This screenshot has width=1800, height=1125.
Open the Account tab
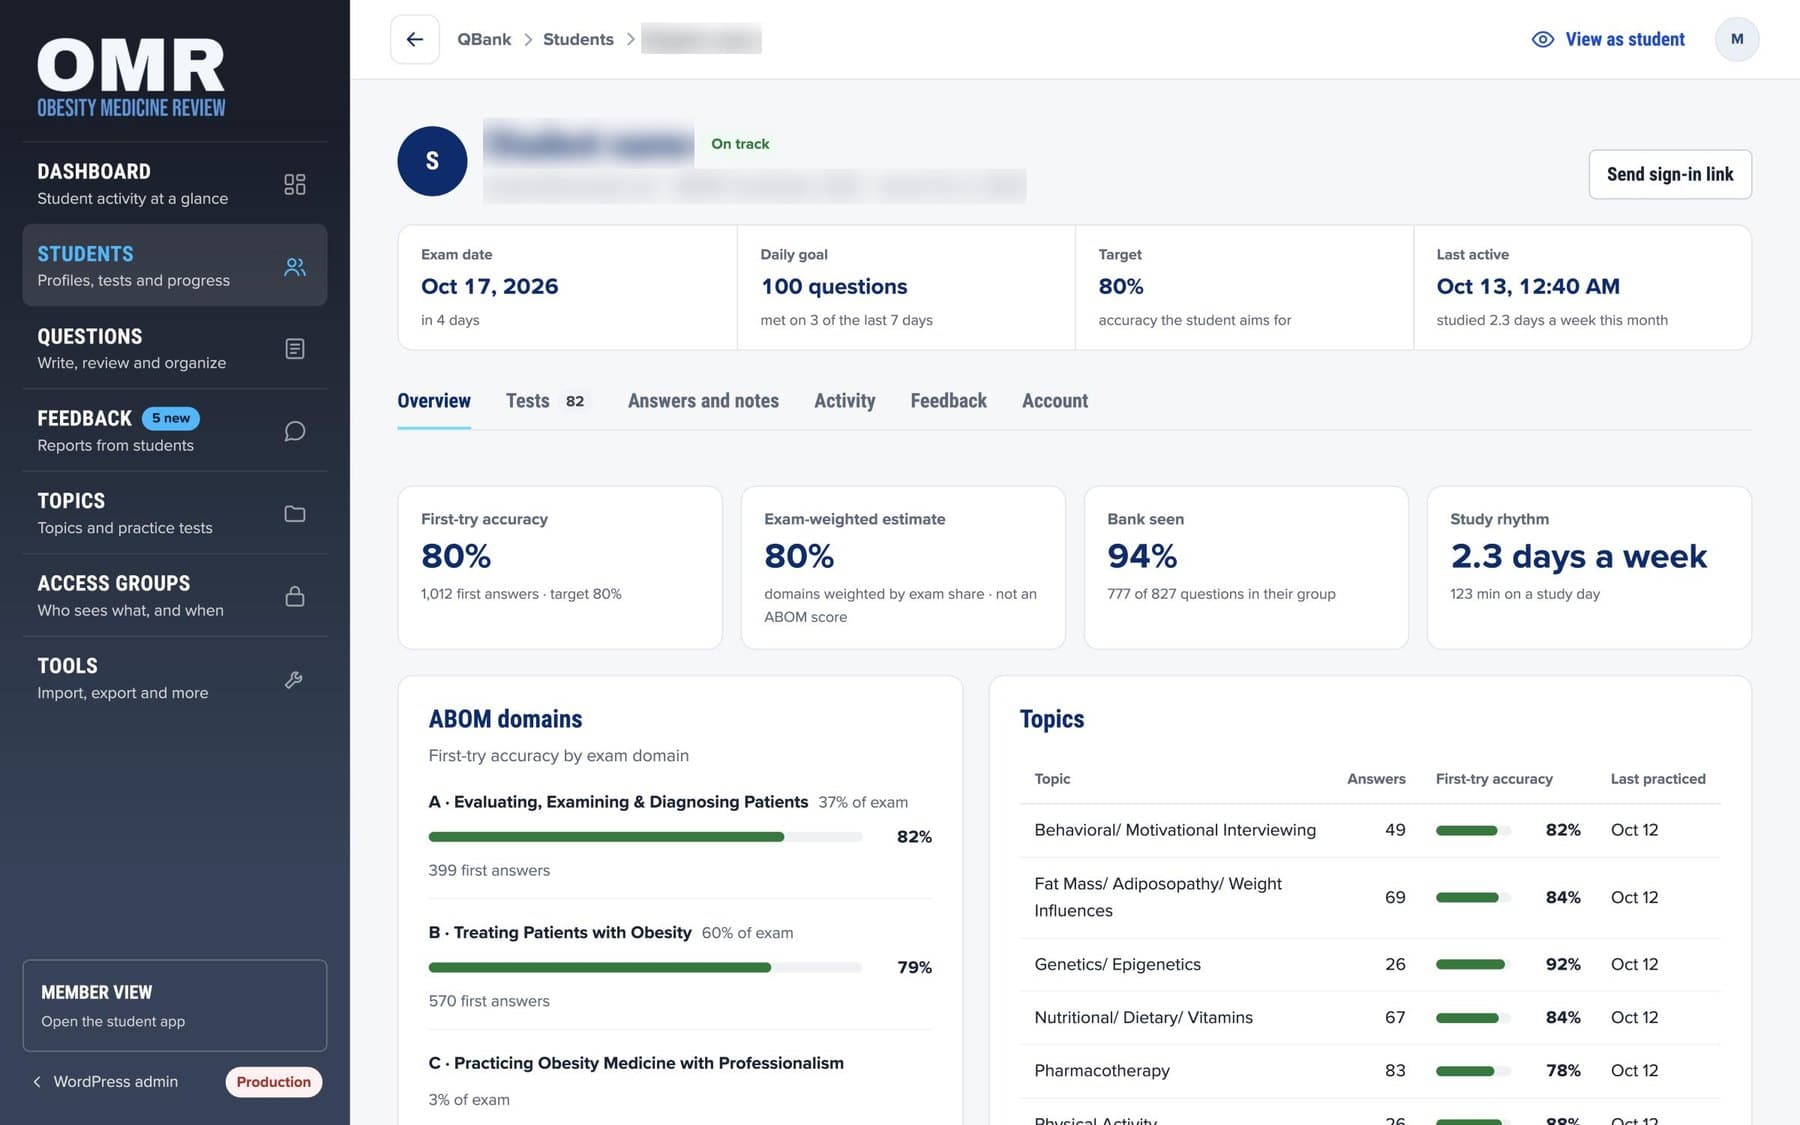pos(1055,401)
